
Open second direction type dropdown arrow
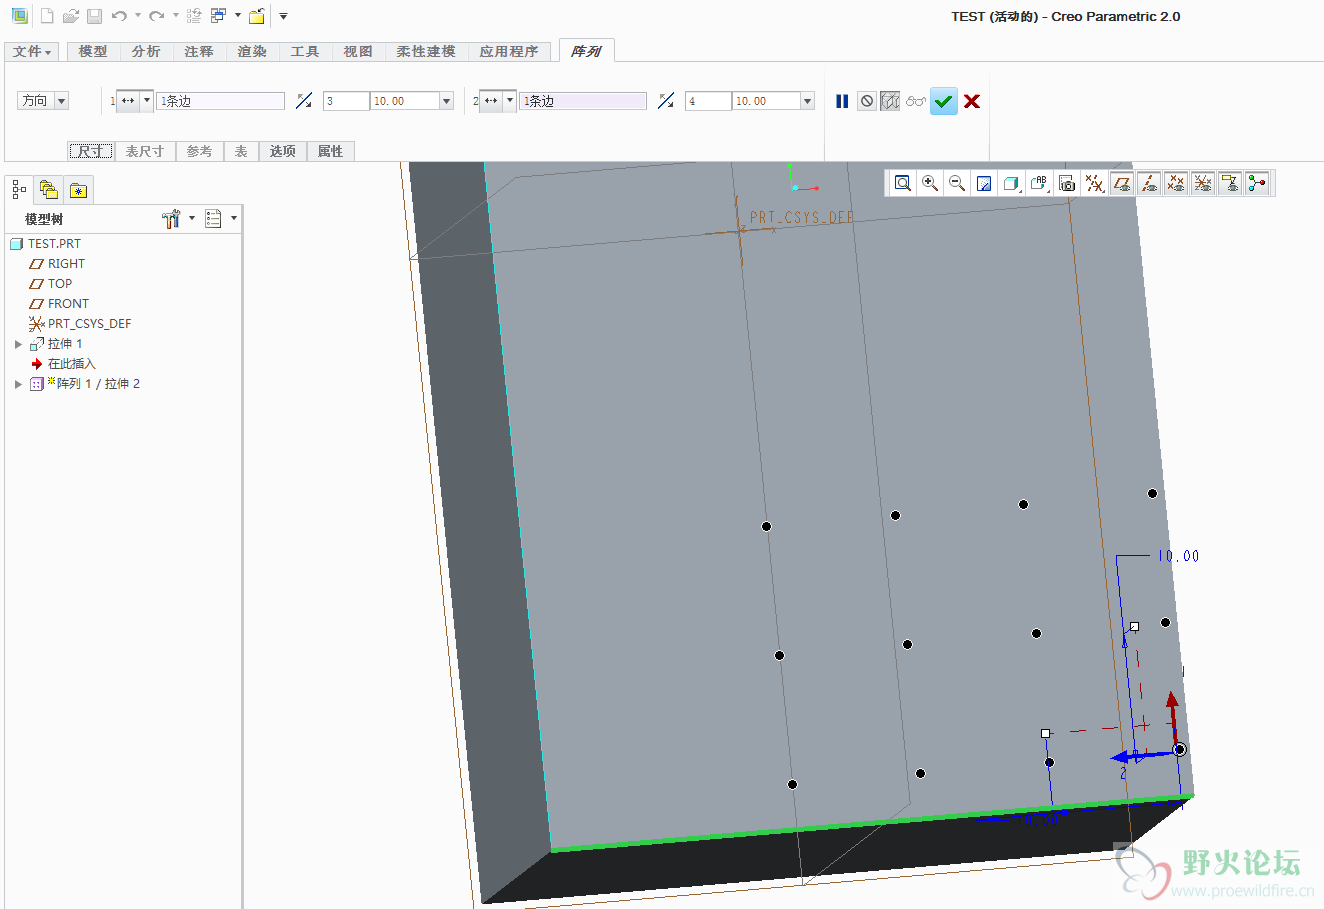tap(510, 101)
